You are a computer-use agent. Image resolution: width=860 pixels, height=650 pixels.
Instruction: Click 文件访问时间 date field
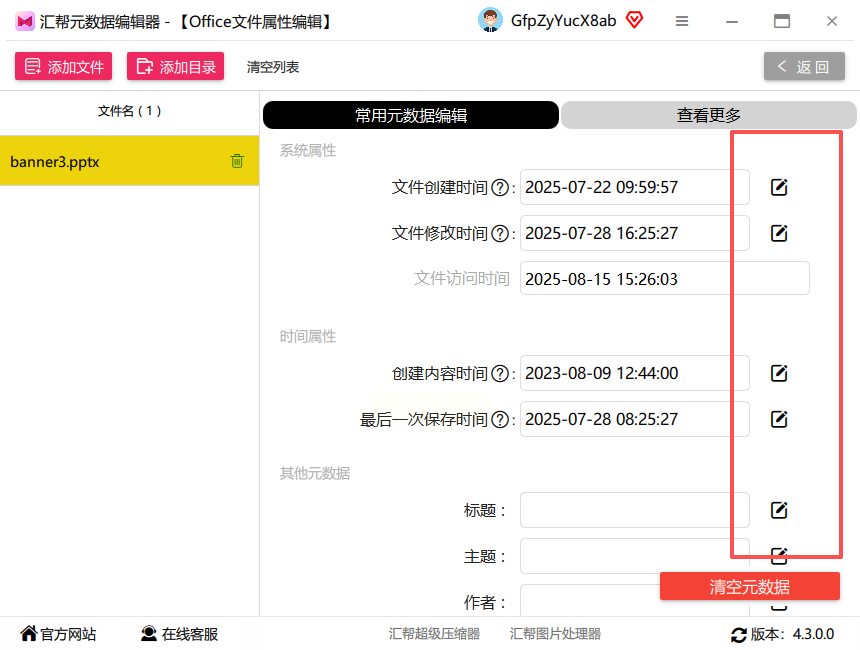coord(665,279)
